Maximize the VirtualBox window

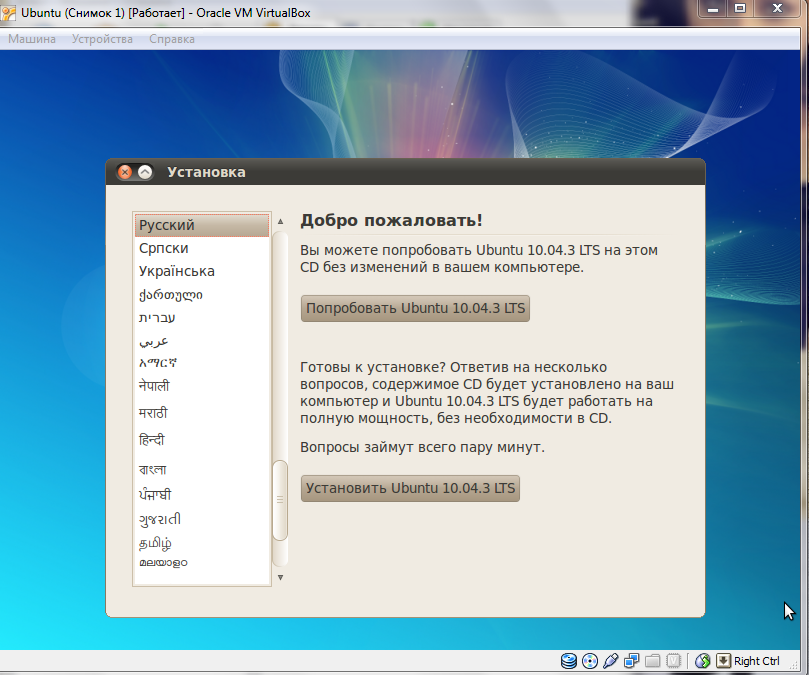tap(740, 9)
